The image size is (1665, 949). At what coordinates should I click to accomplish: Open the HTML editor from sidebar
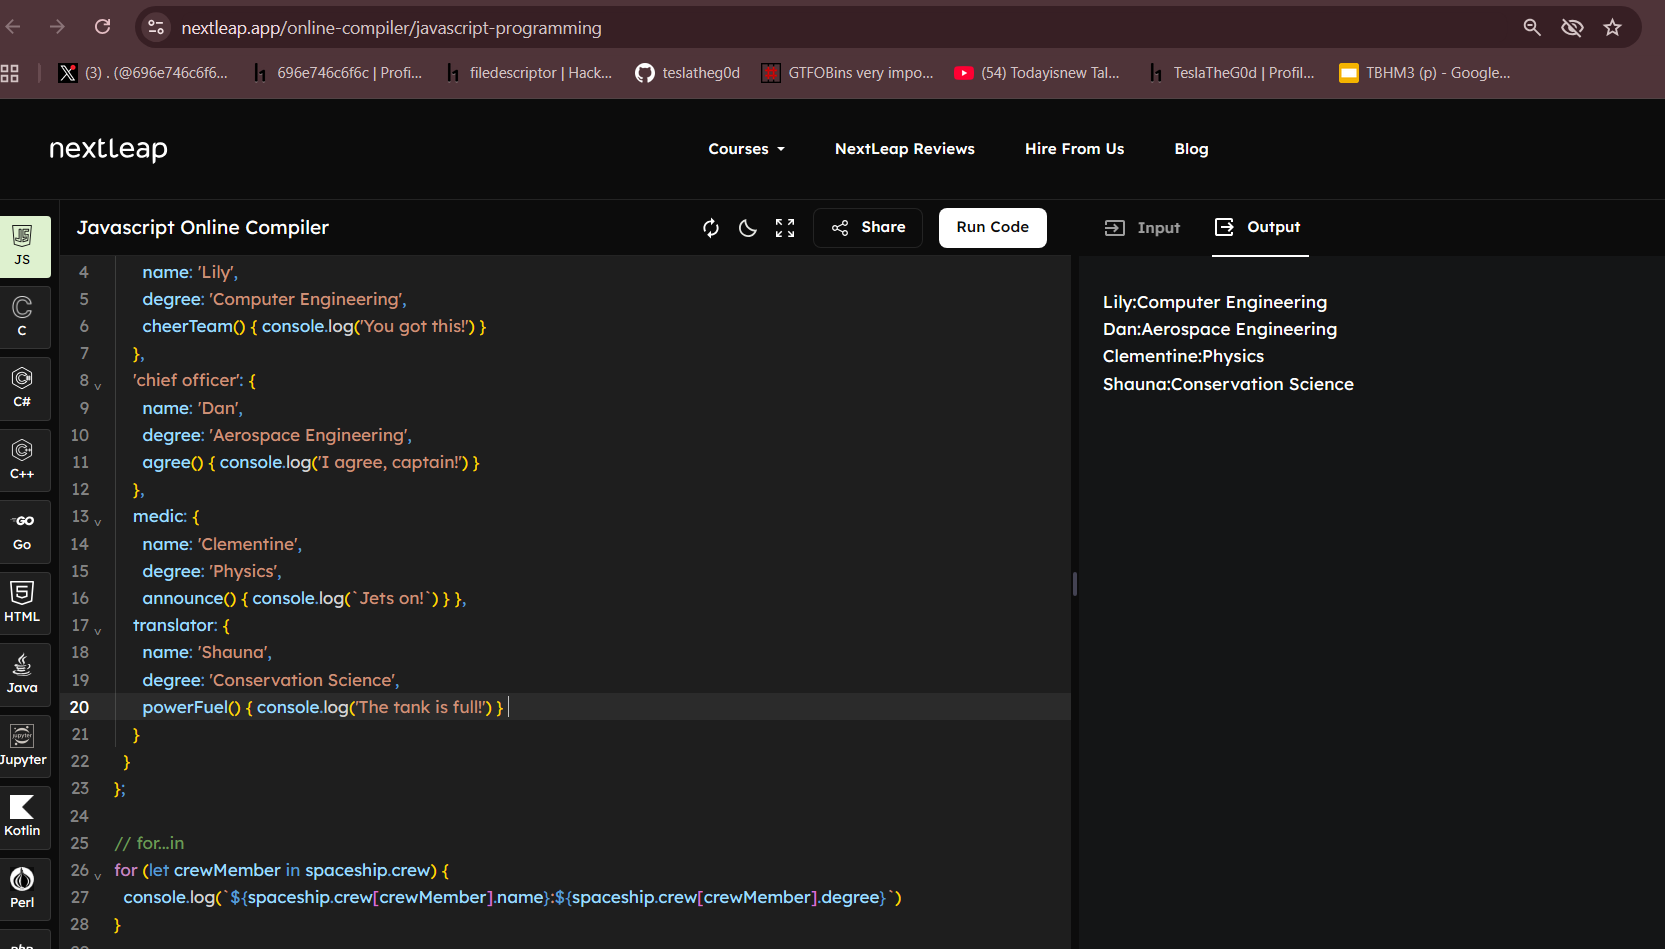(22, 602)
